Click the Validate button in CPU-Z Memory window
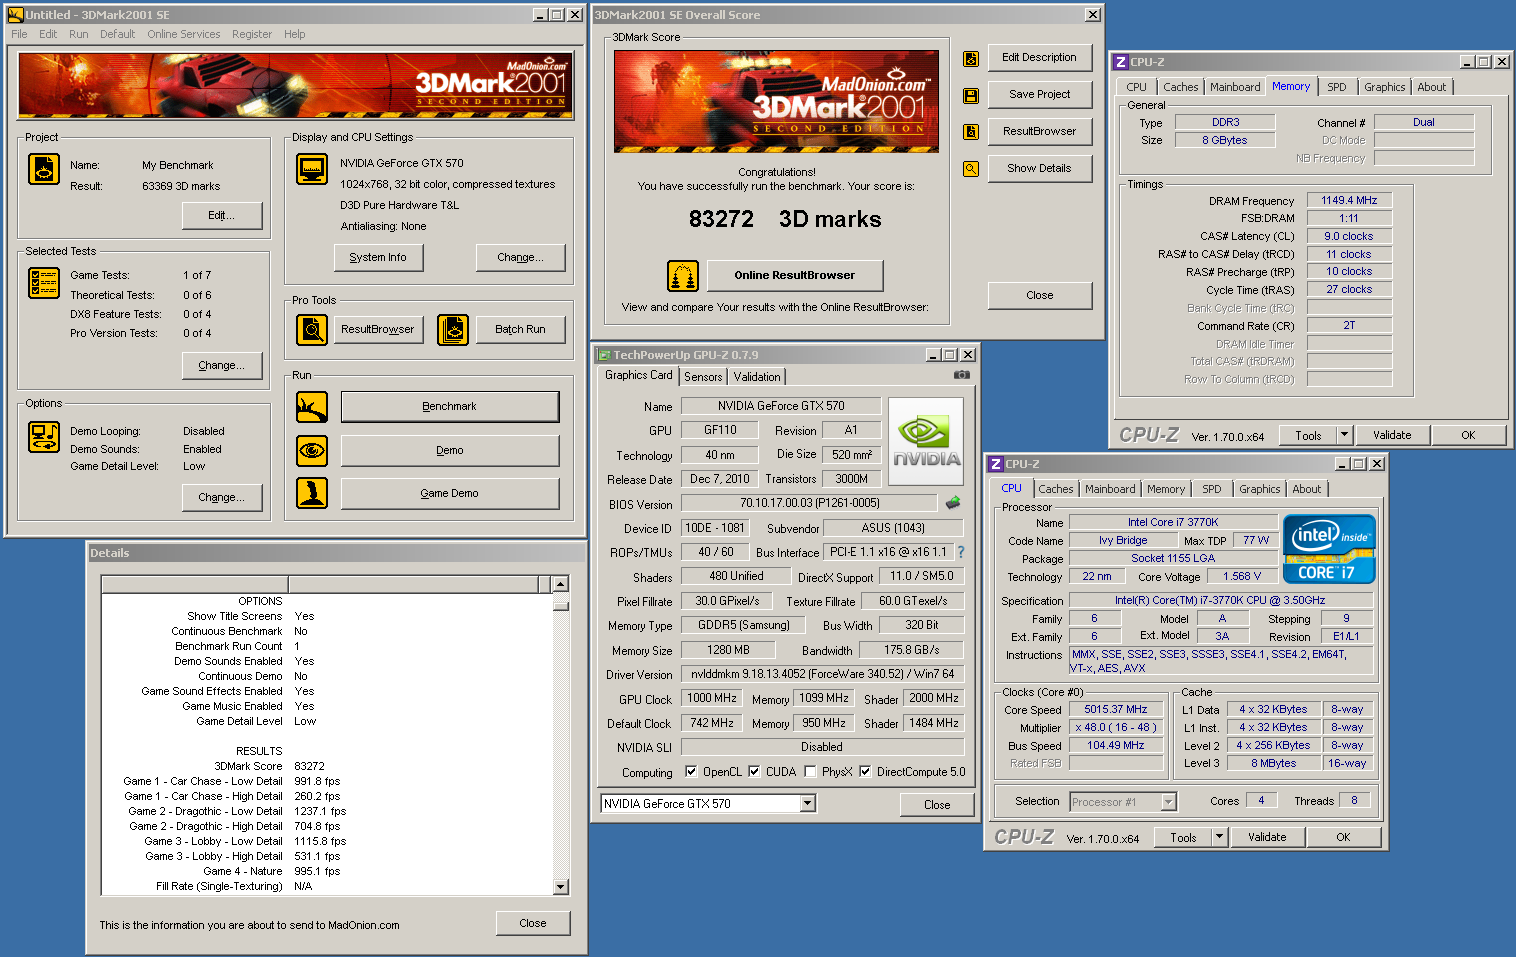This screenshot has height=957, width=1516. 1392,435
